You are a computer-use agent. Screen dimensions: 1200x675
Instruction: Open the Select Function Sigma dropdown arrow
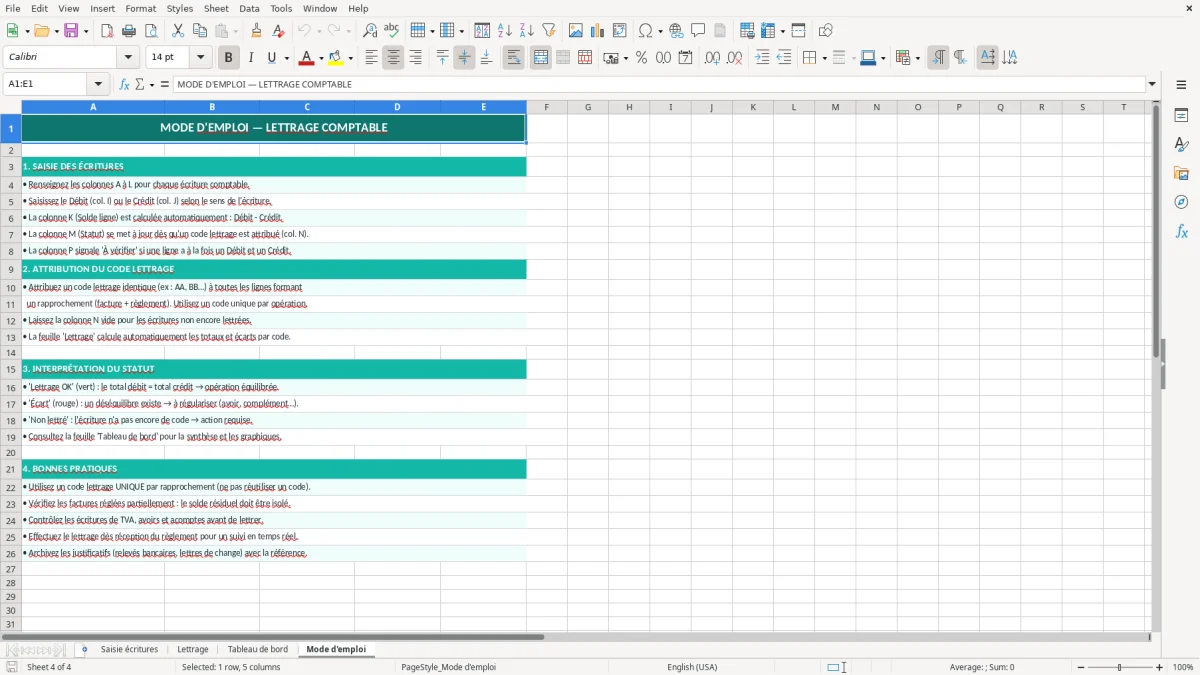click(152, 84)
